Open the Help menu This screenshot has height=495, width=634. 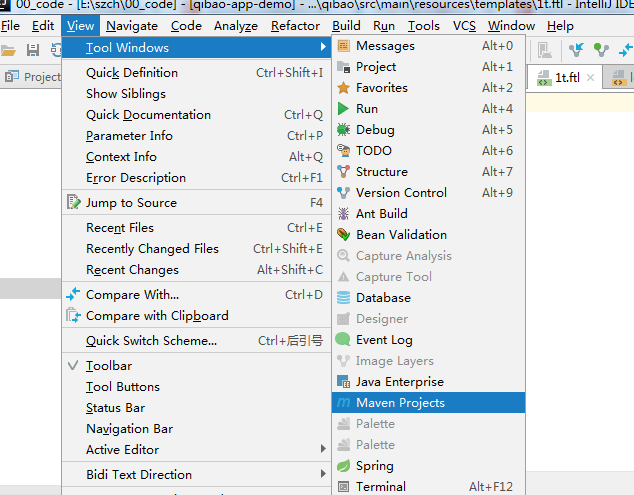point(560,26)
